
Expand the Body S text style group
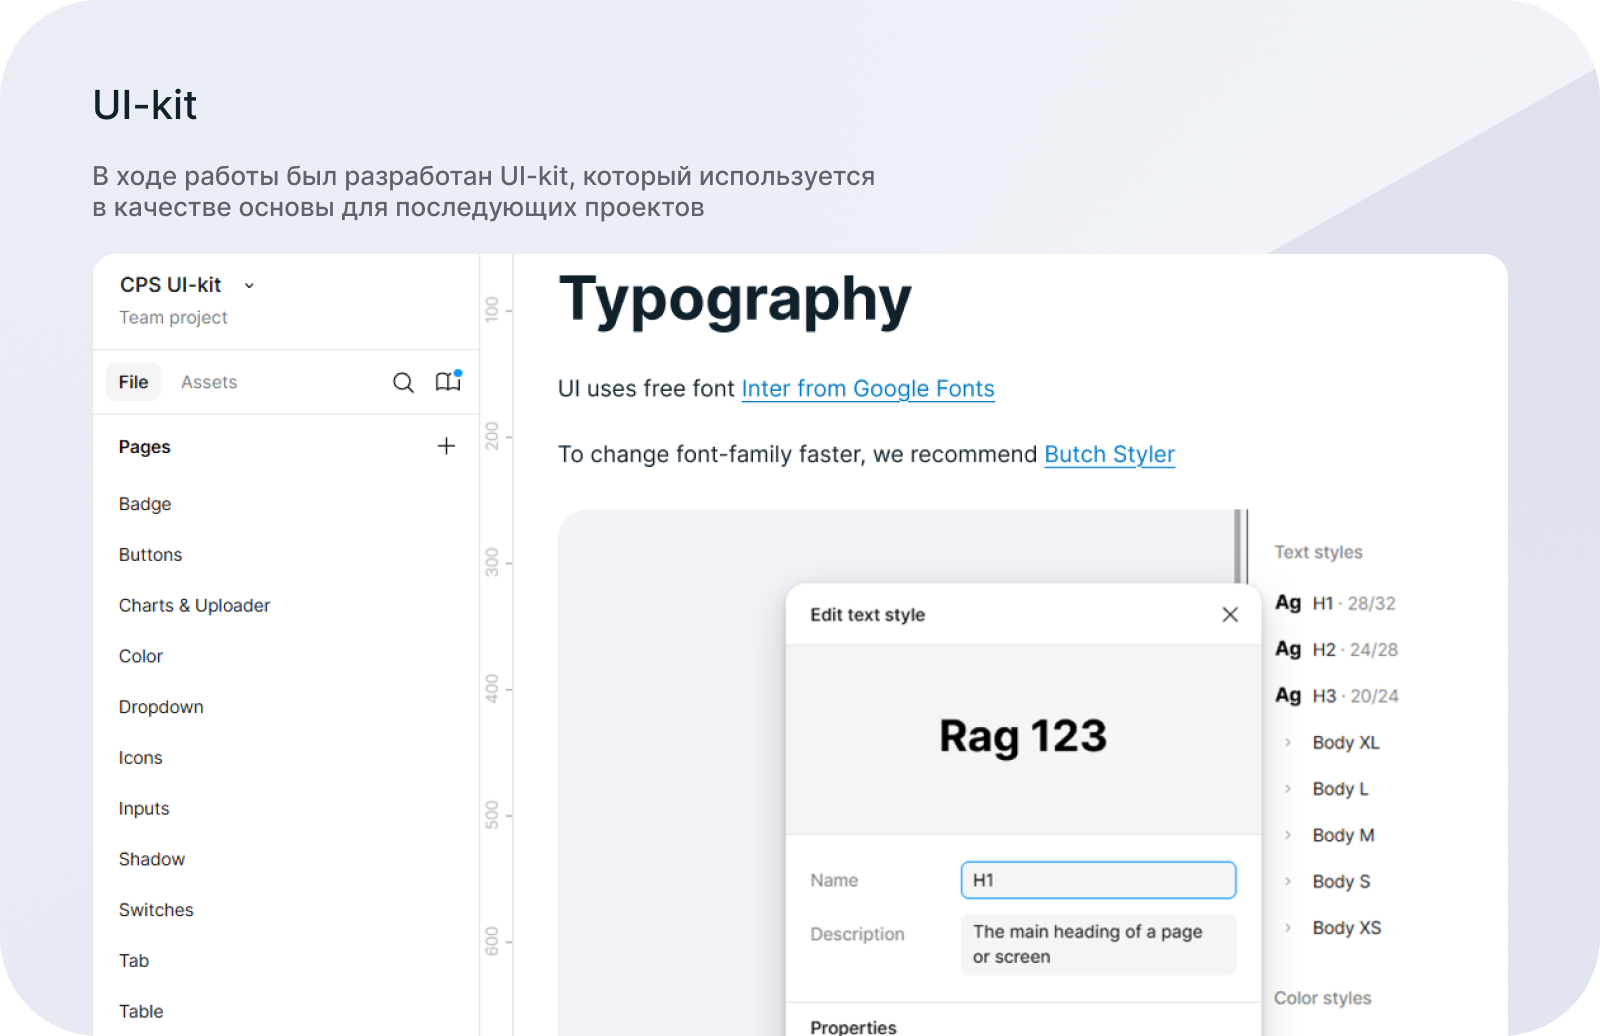[x=1288, y=881]
